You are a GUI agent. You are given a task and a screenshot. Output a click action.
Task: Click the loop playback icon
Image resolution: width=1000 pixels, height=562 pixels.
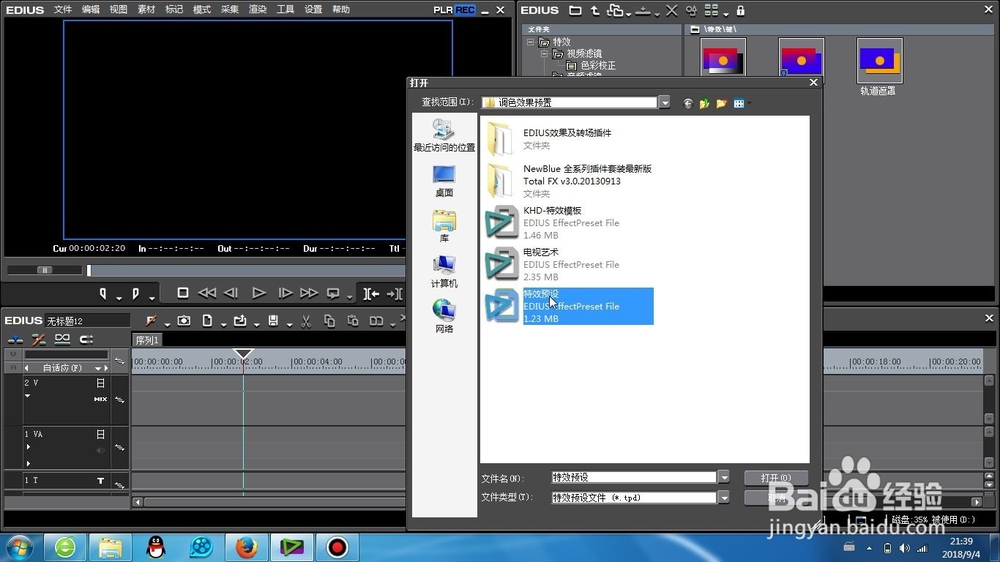click(x=333, y=293)
